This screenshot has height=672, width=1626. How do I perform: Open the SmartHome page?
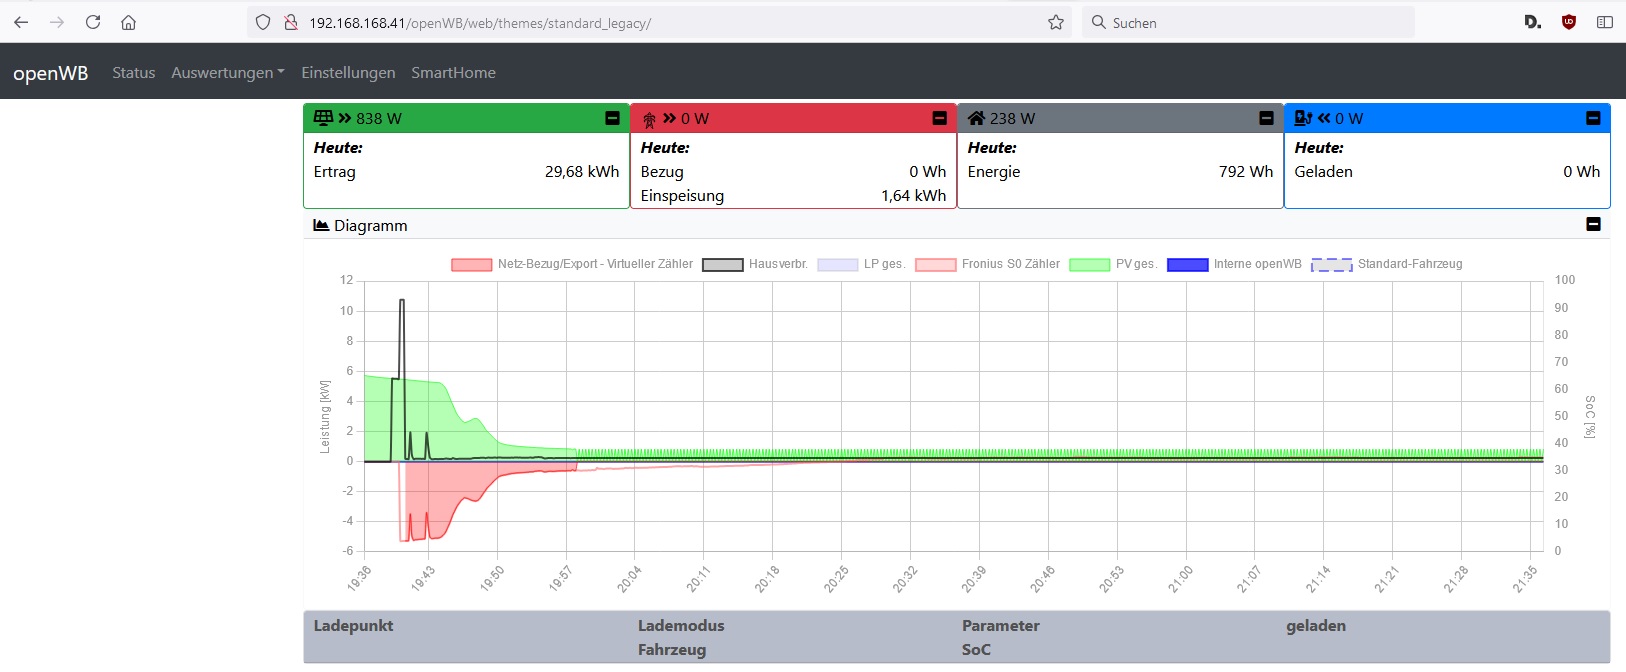pyautogui.click(x=453, y=72)
